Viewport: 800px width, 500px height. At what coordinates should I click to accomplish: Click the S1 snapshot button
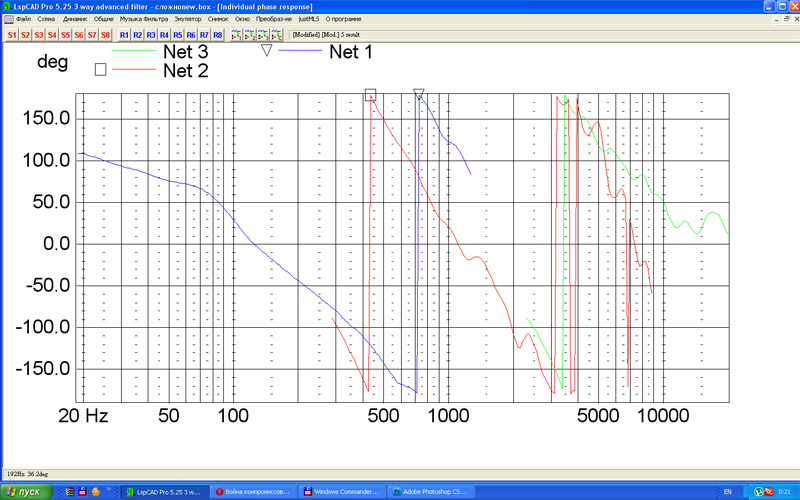point(12,35)
